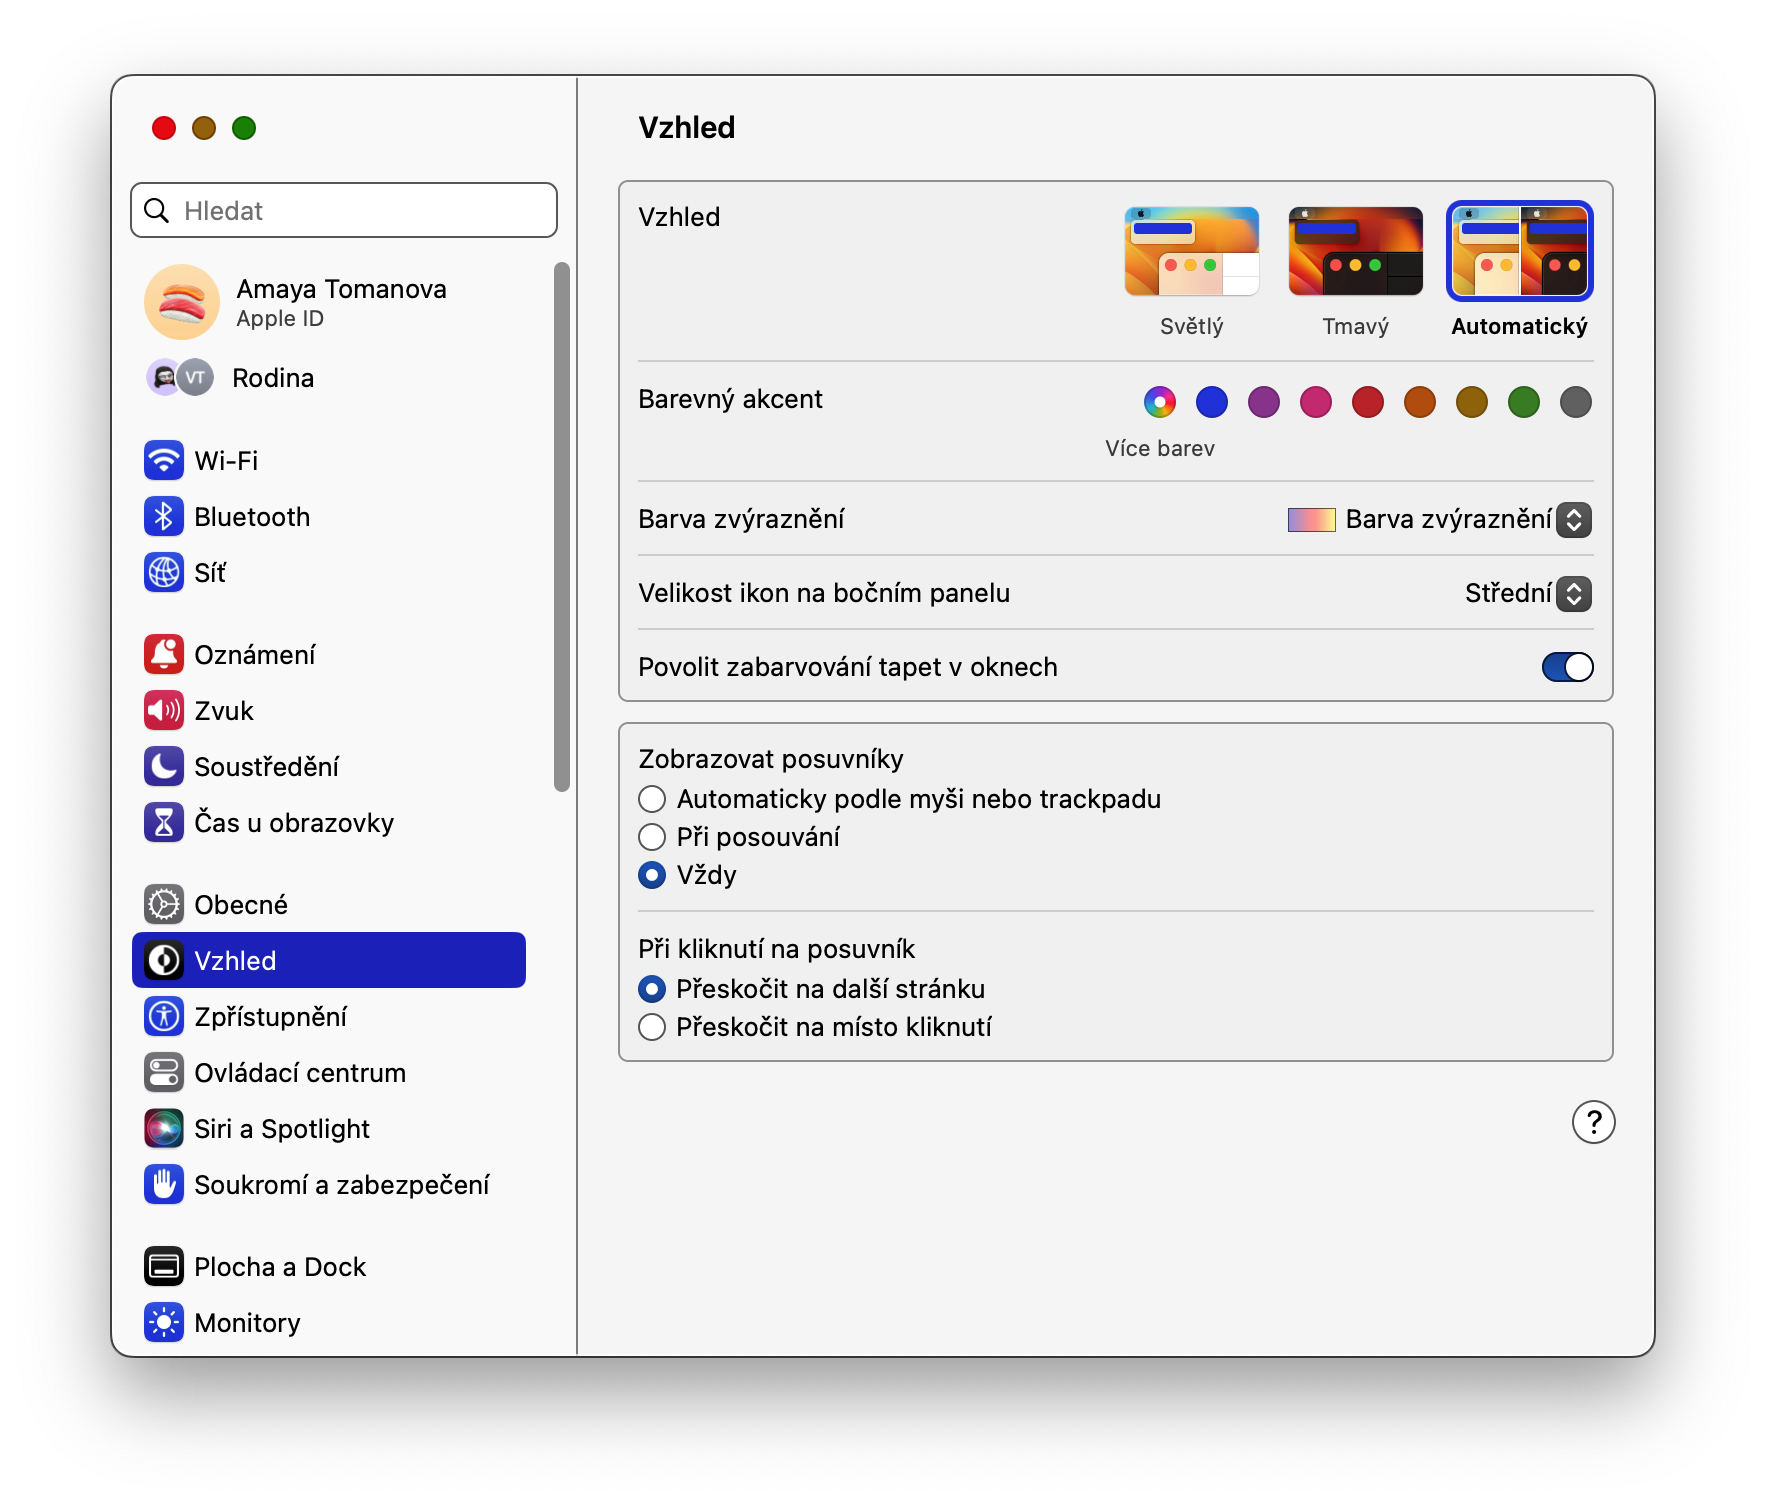Image resolution: width=1766 pixels, height=1504 pixels.
Task: Open Wi-Fi settings icon
Action: pyautogui.click(x=164, y=460)
